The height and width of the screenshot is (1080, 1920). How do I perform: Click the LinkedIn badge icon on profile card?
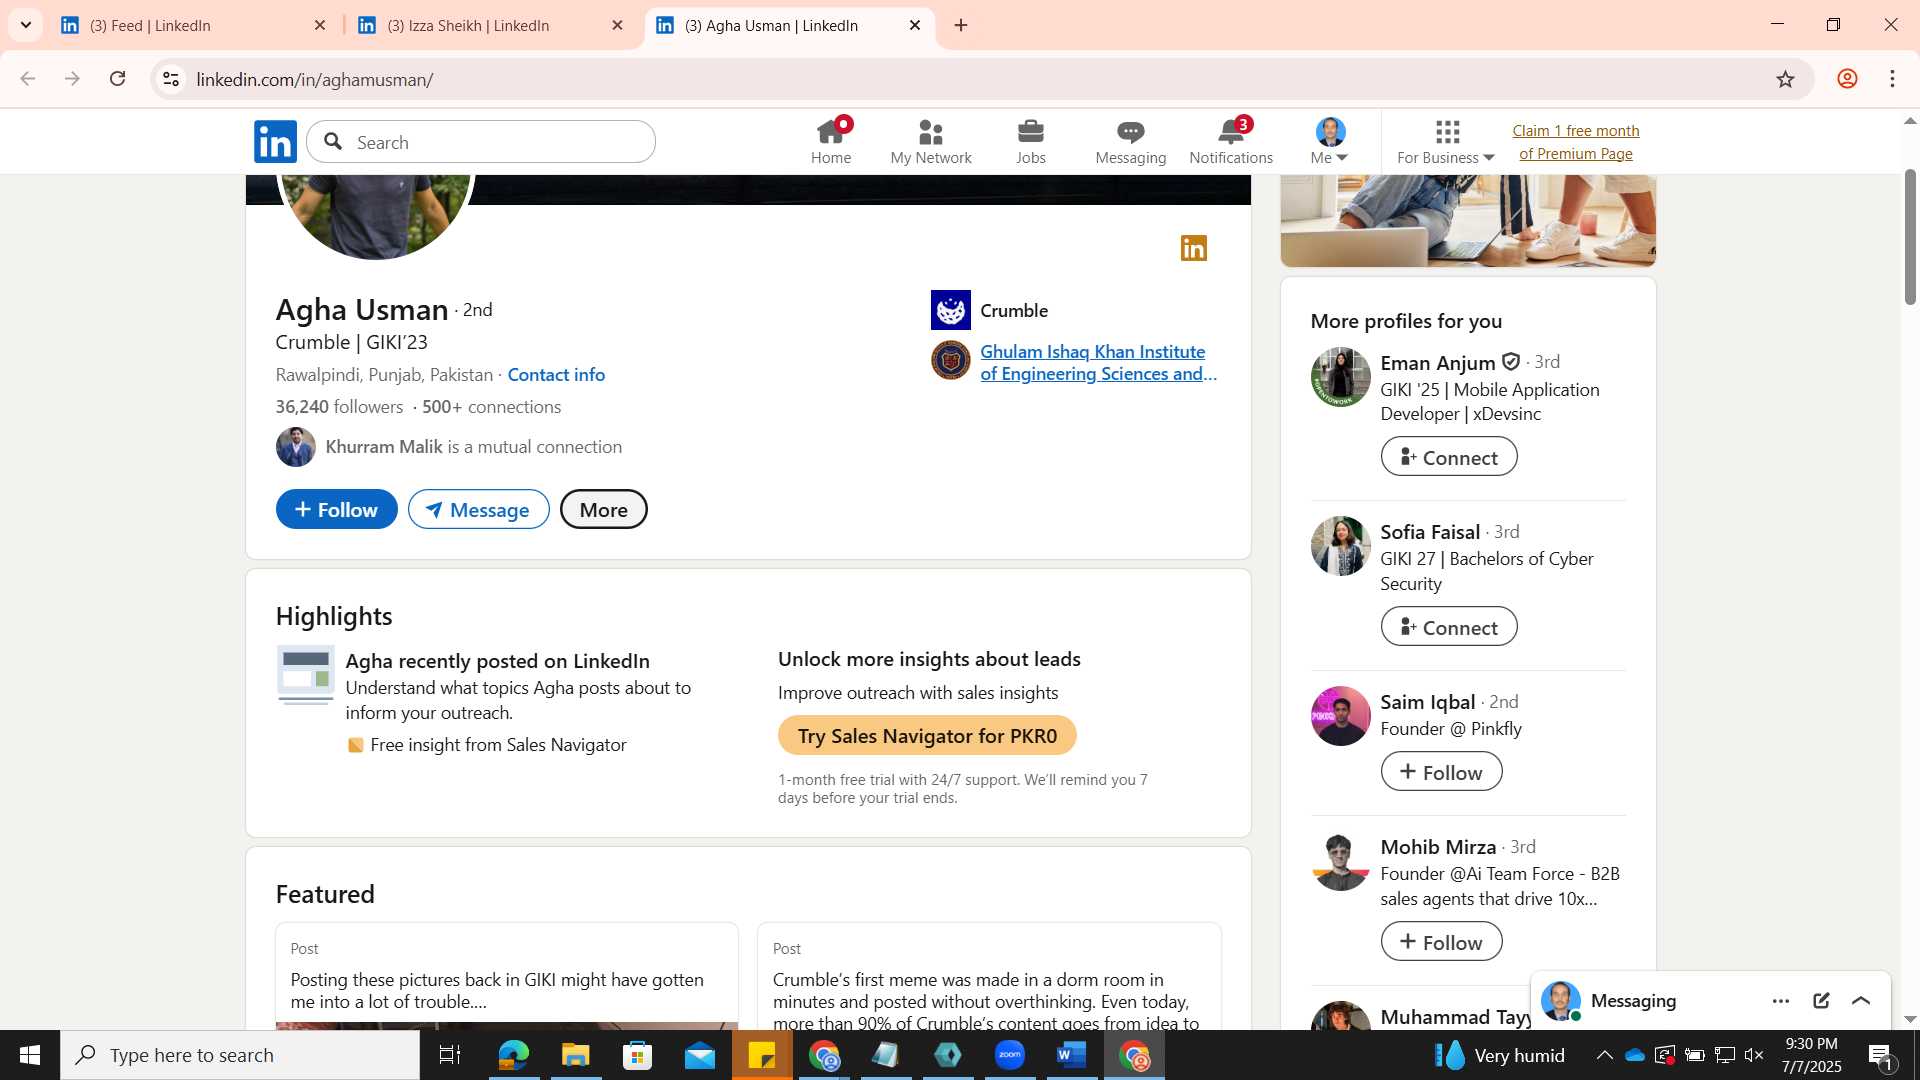point(1194,248)
